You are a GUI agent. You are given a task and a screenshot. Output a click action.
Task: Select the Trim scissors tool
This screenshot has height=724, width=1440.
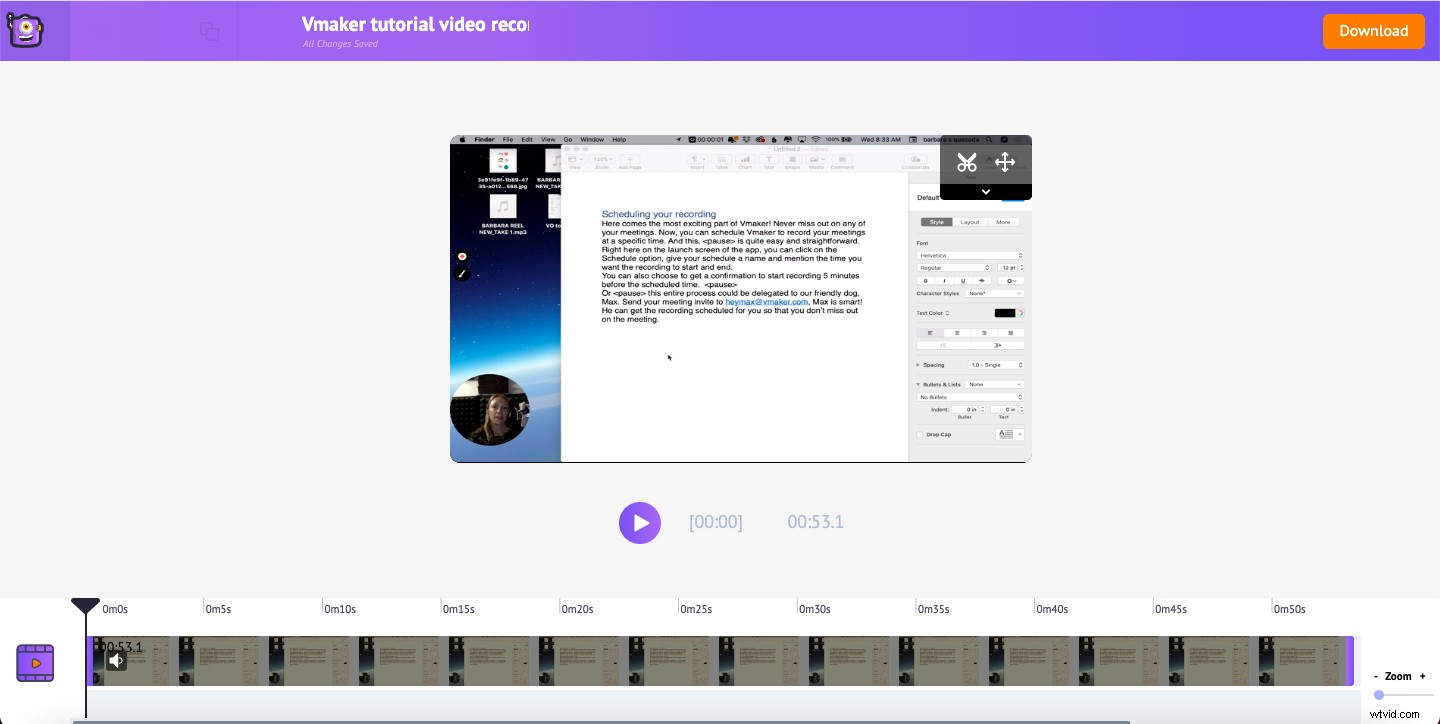(x=967, y=161)
